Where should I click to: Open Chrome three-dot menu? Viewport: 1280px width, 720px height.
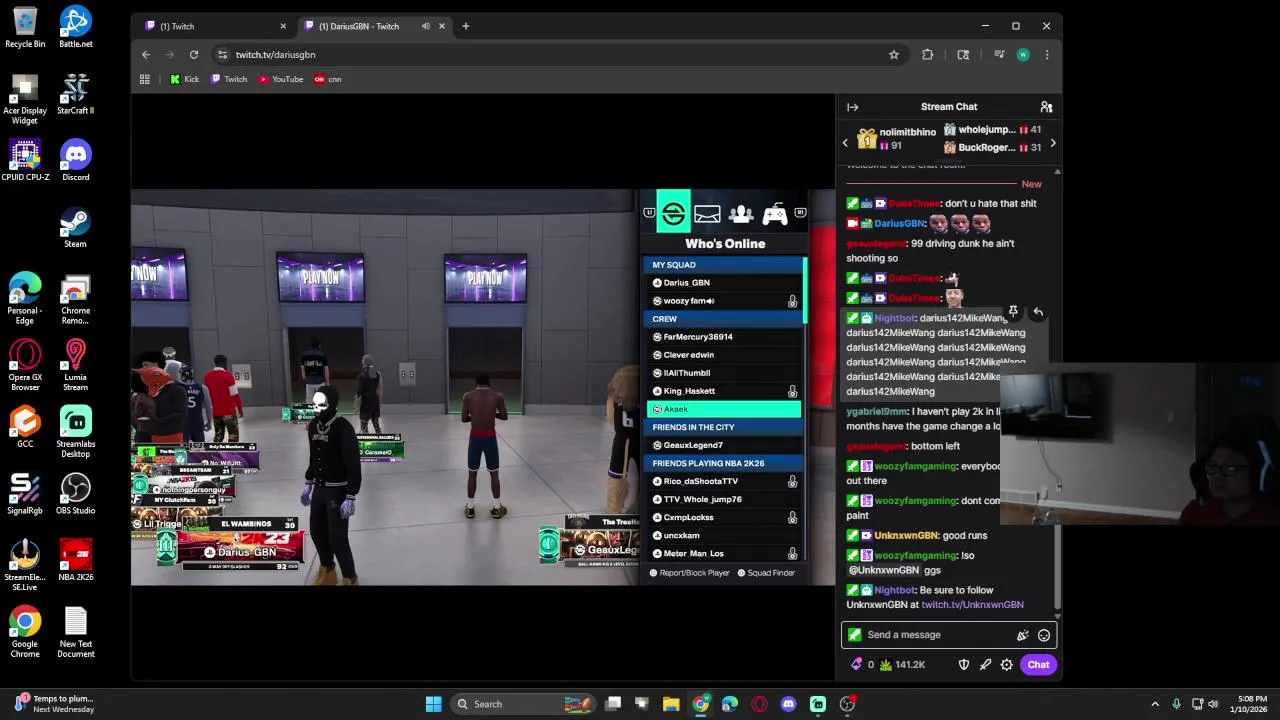1047,55
